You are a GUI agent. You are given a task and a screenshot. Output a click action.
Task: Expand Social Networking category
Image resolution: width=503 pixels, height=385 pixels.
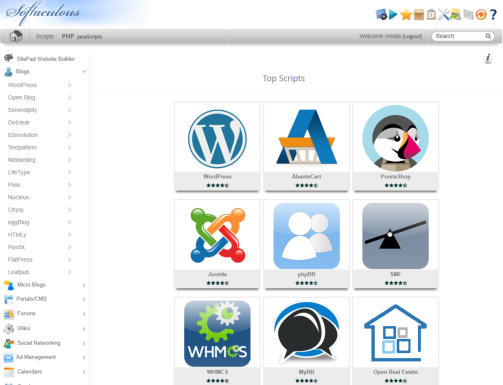click(x=45, y=343)
